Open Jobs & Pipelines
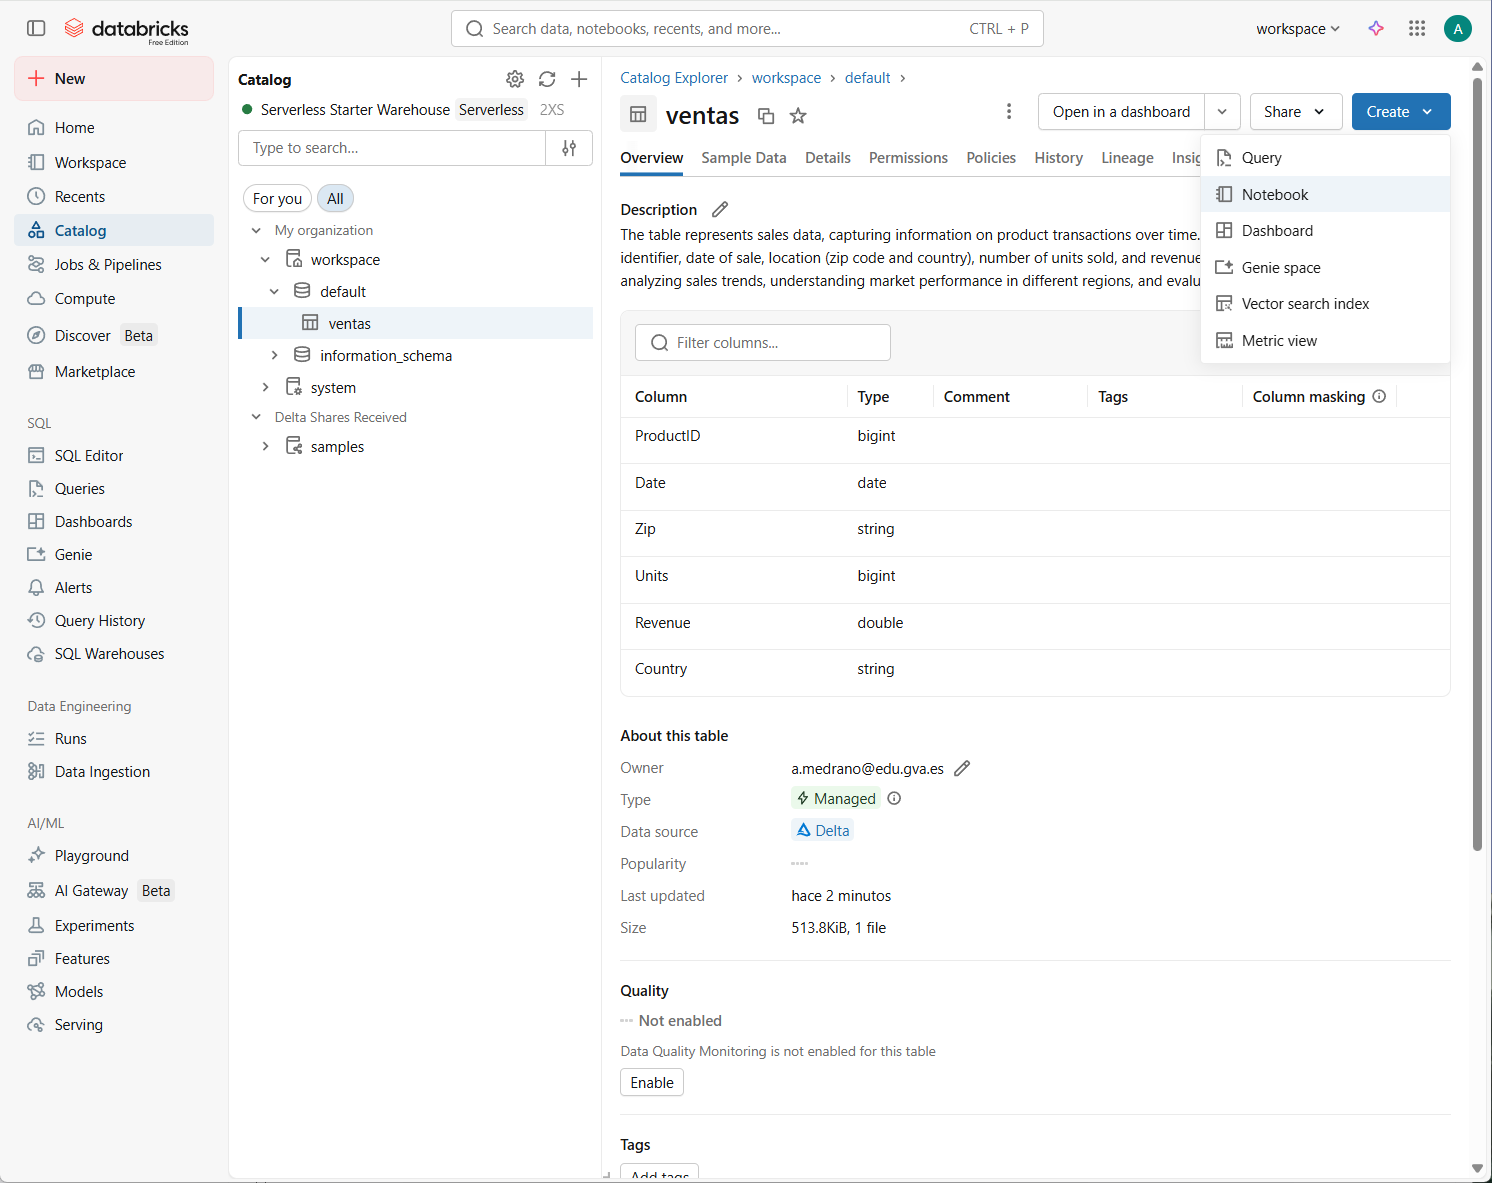The width and height of the screenshot is (1492, 1183). point(114,264)
